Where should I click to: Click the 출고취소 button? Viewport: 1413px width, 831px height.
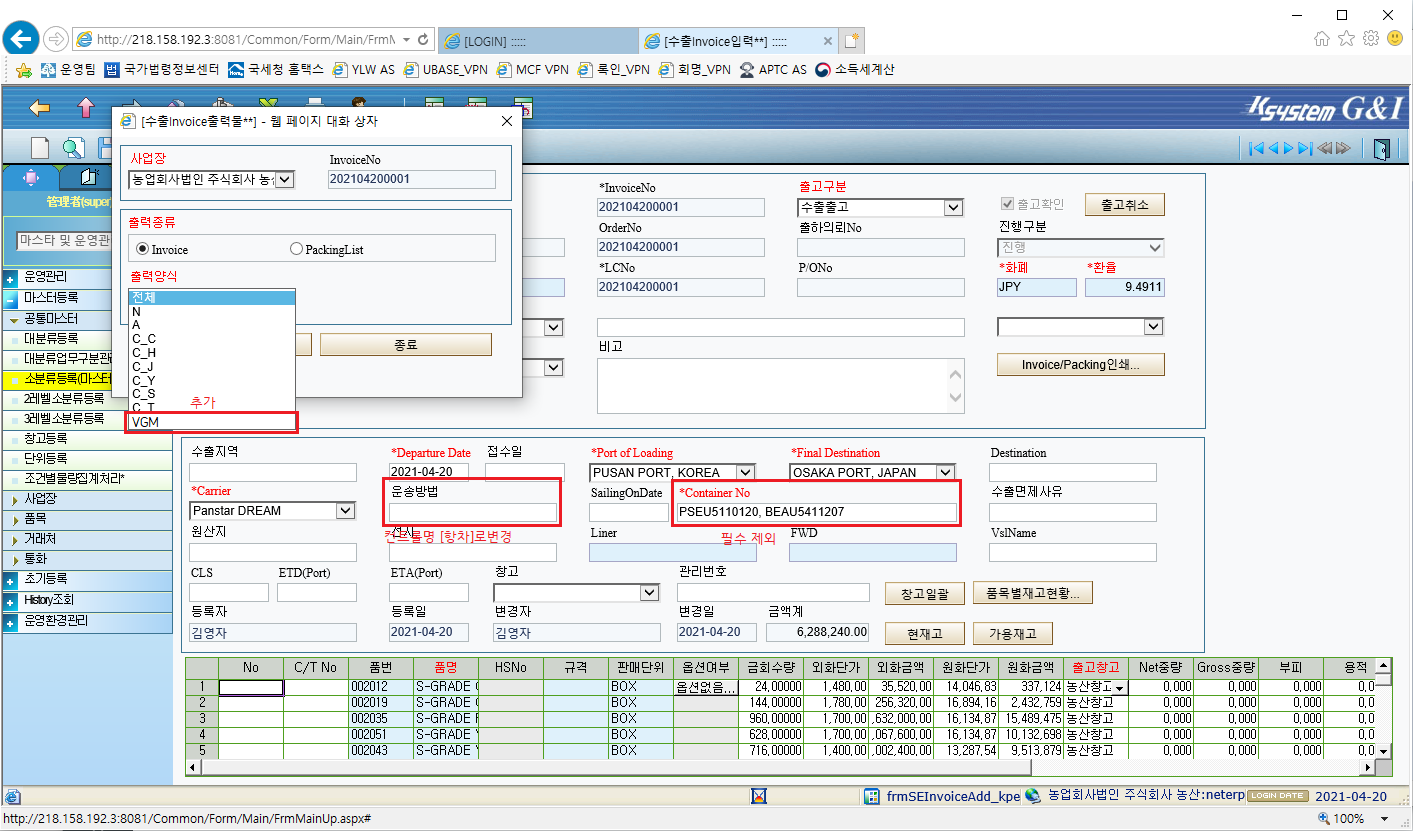pos(1125,205)
